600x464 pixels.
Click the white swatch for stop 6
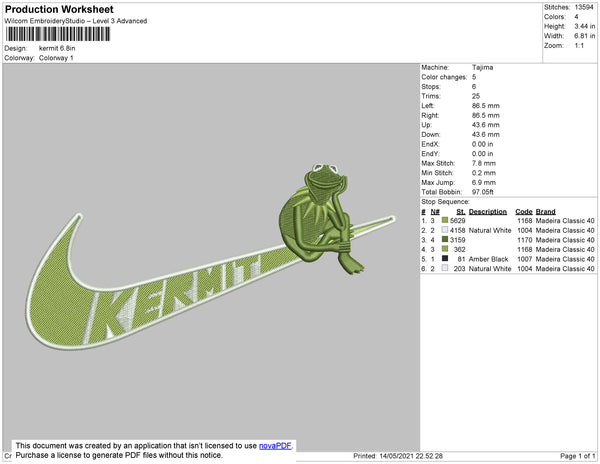click(x=445, y=268)
